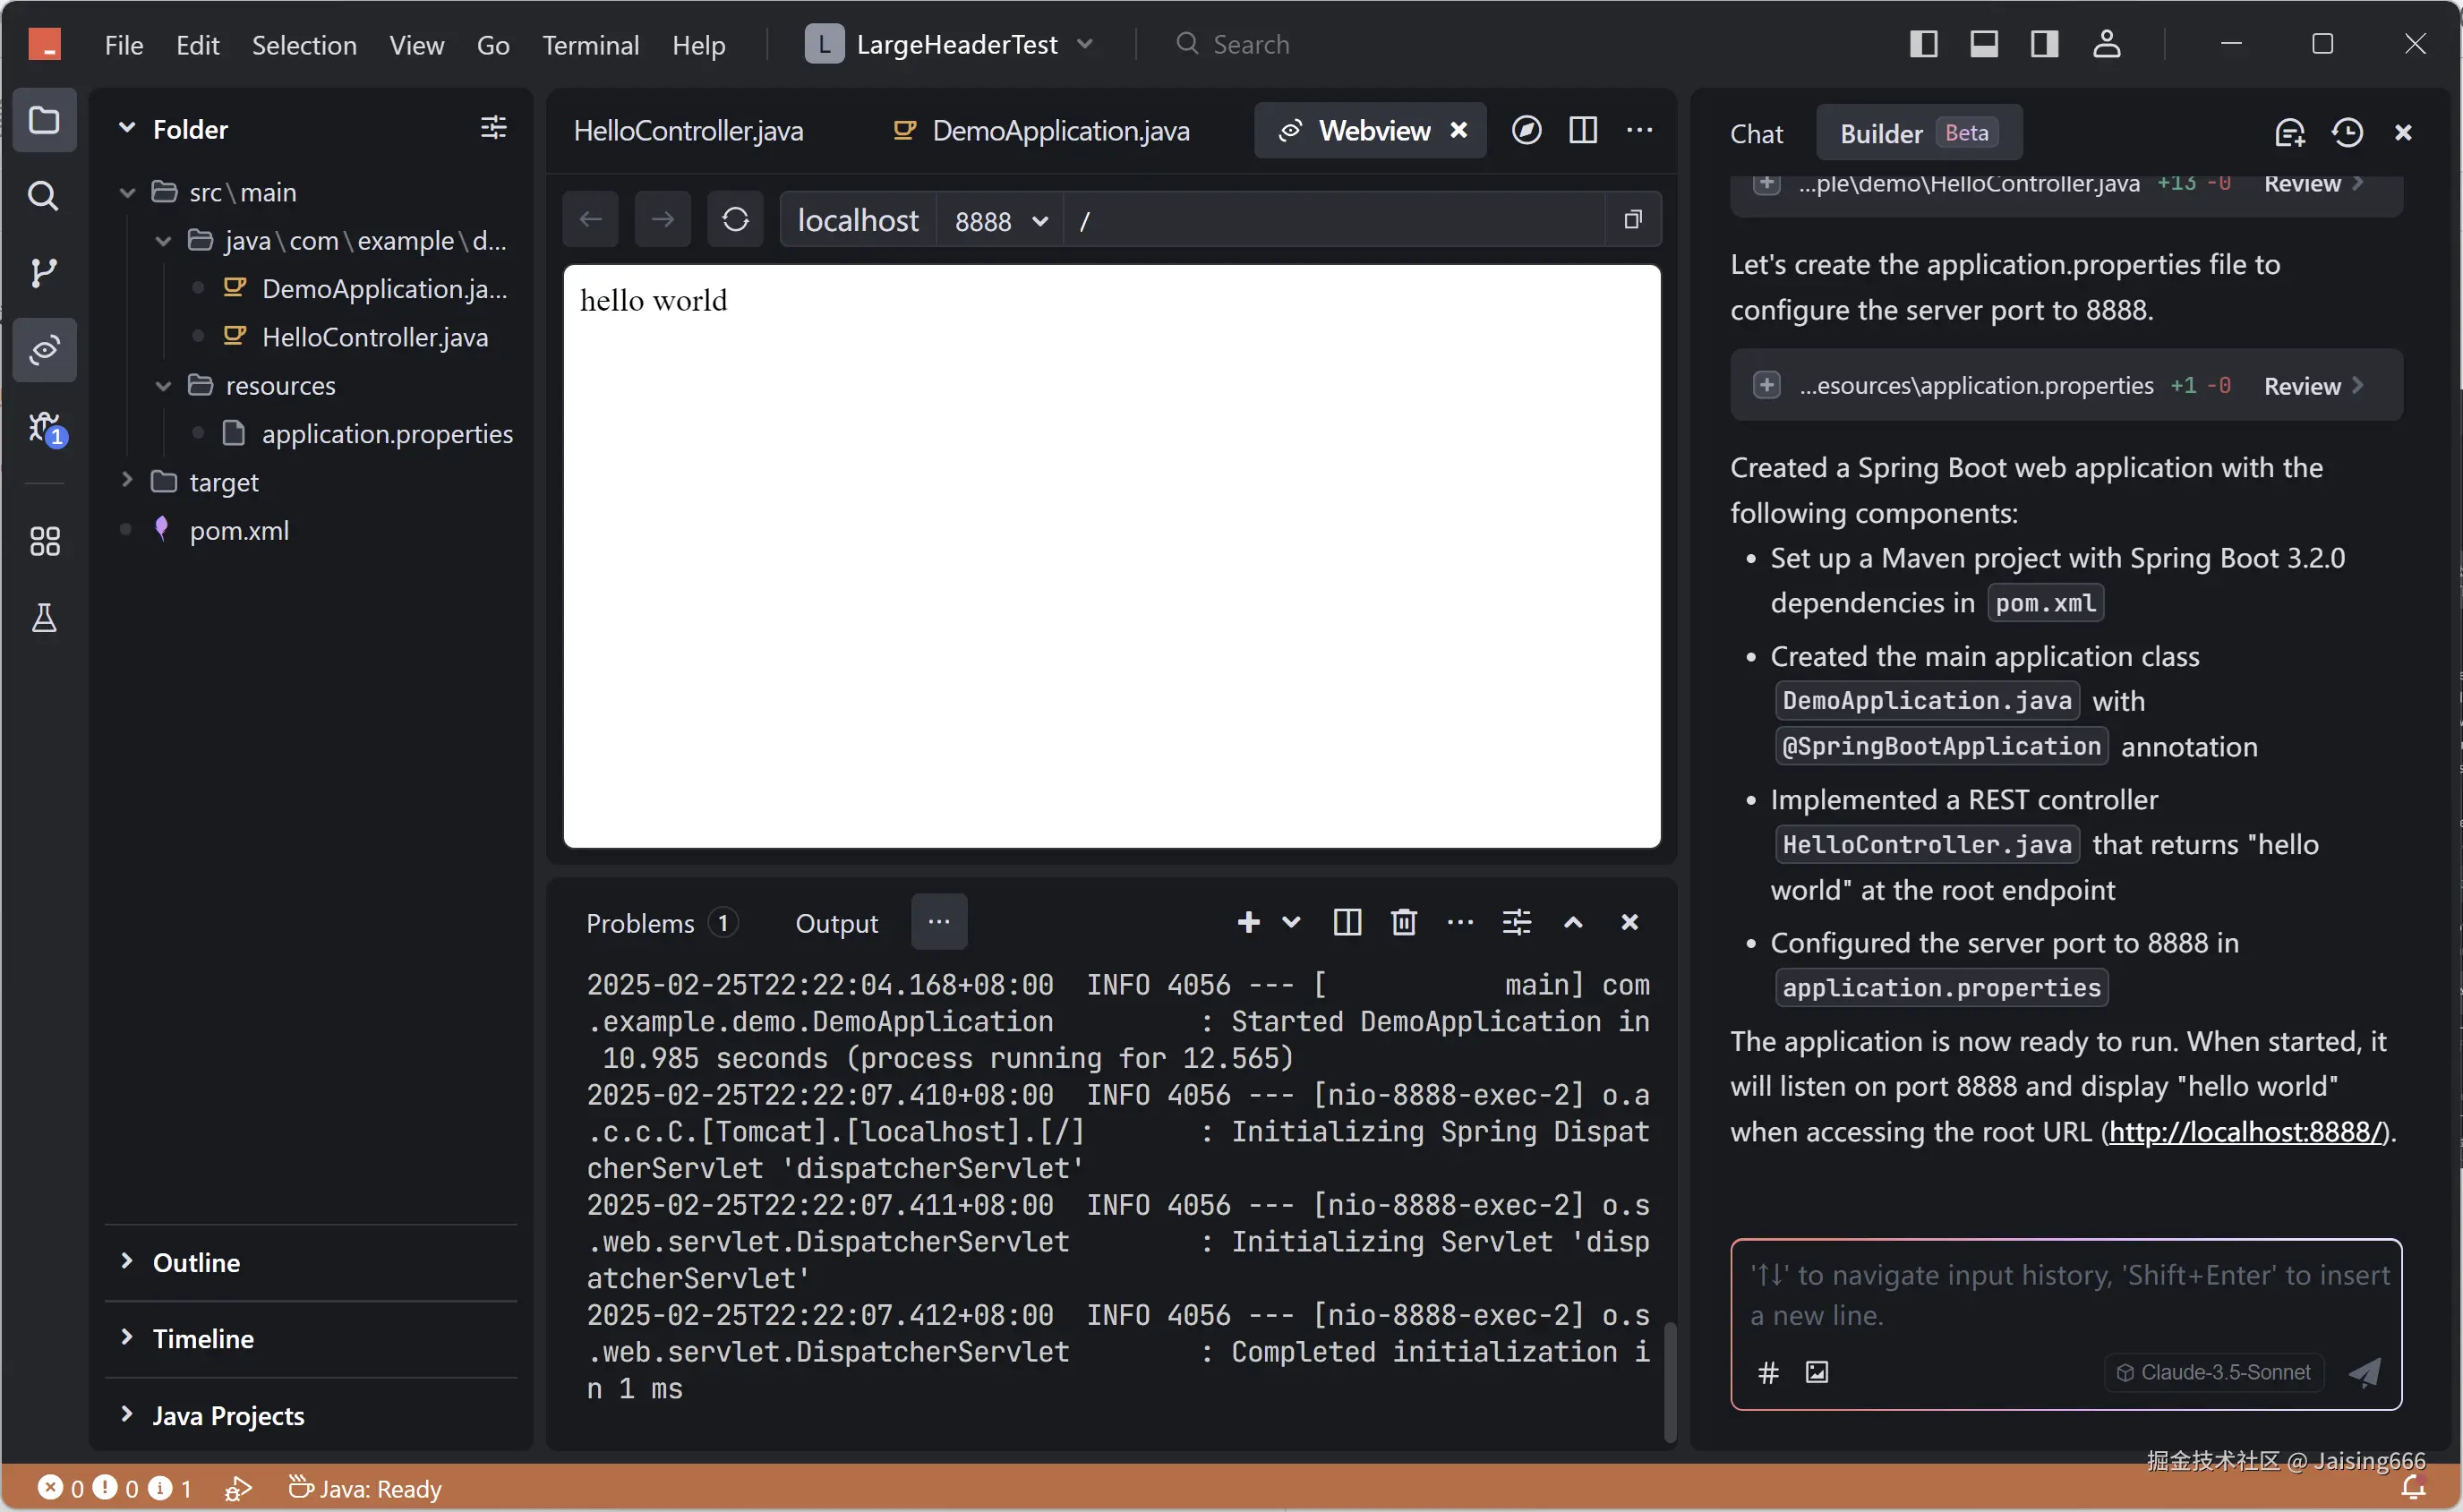The width and height of the screenshot is (2463, 1512).
Task: Open the Source Control sidebar icon
Action: pos(43,272)
